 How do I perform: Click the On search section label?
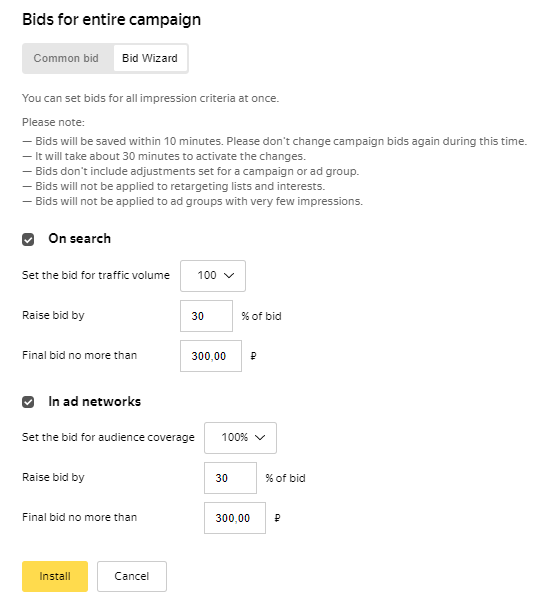pos(80,238)
